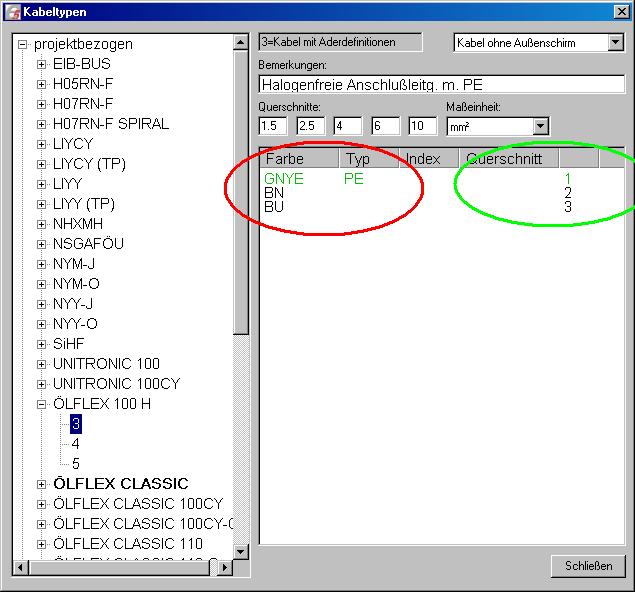
Task: Sort by the Index column header
Action: [428, 158]
